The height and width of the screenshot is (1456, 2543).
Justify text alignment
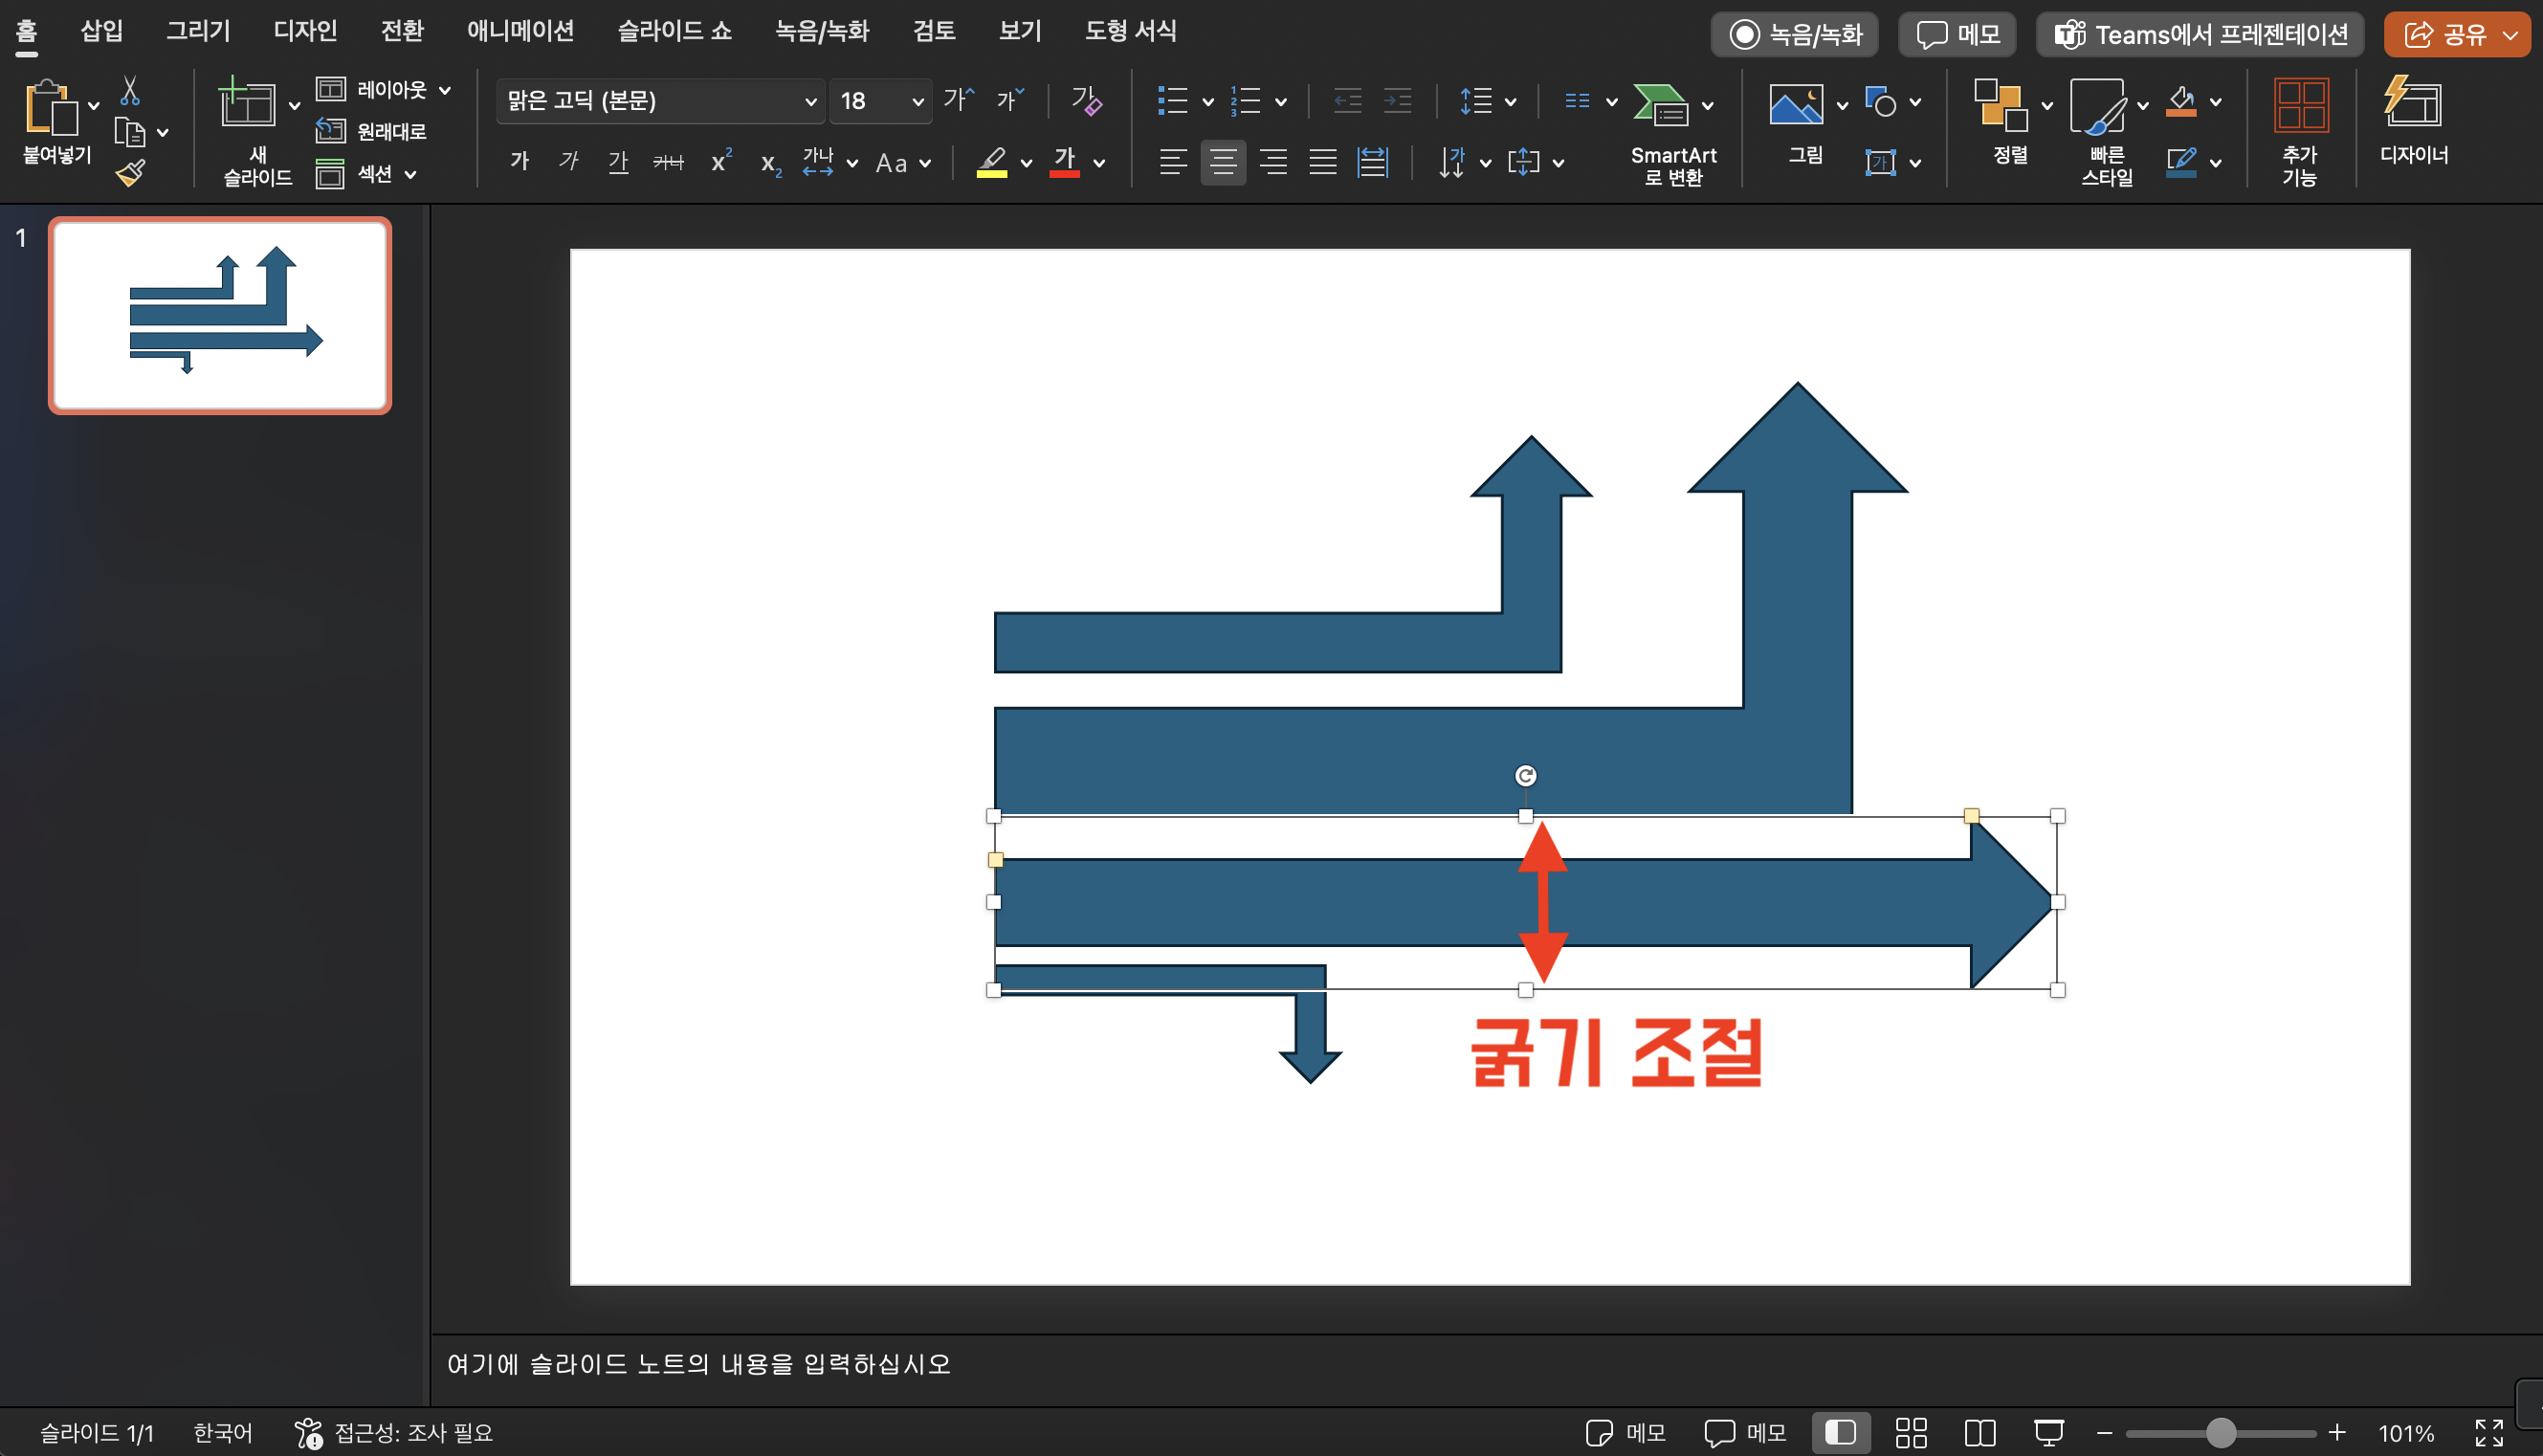1323,161
